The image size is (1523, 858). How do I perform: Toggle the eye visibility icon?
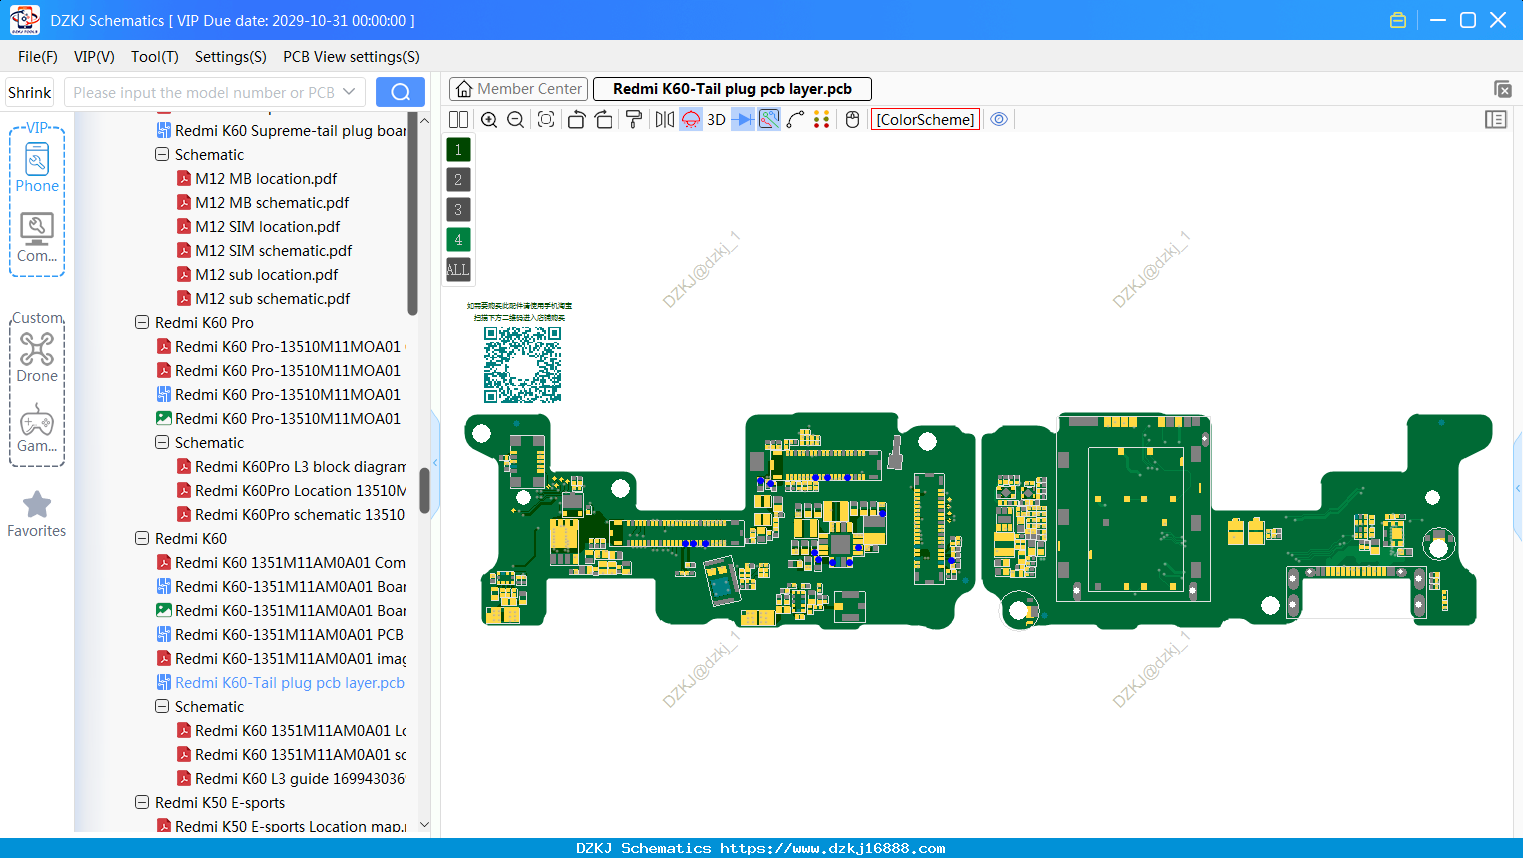999,120
